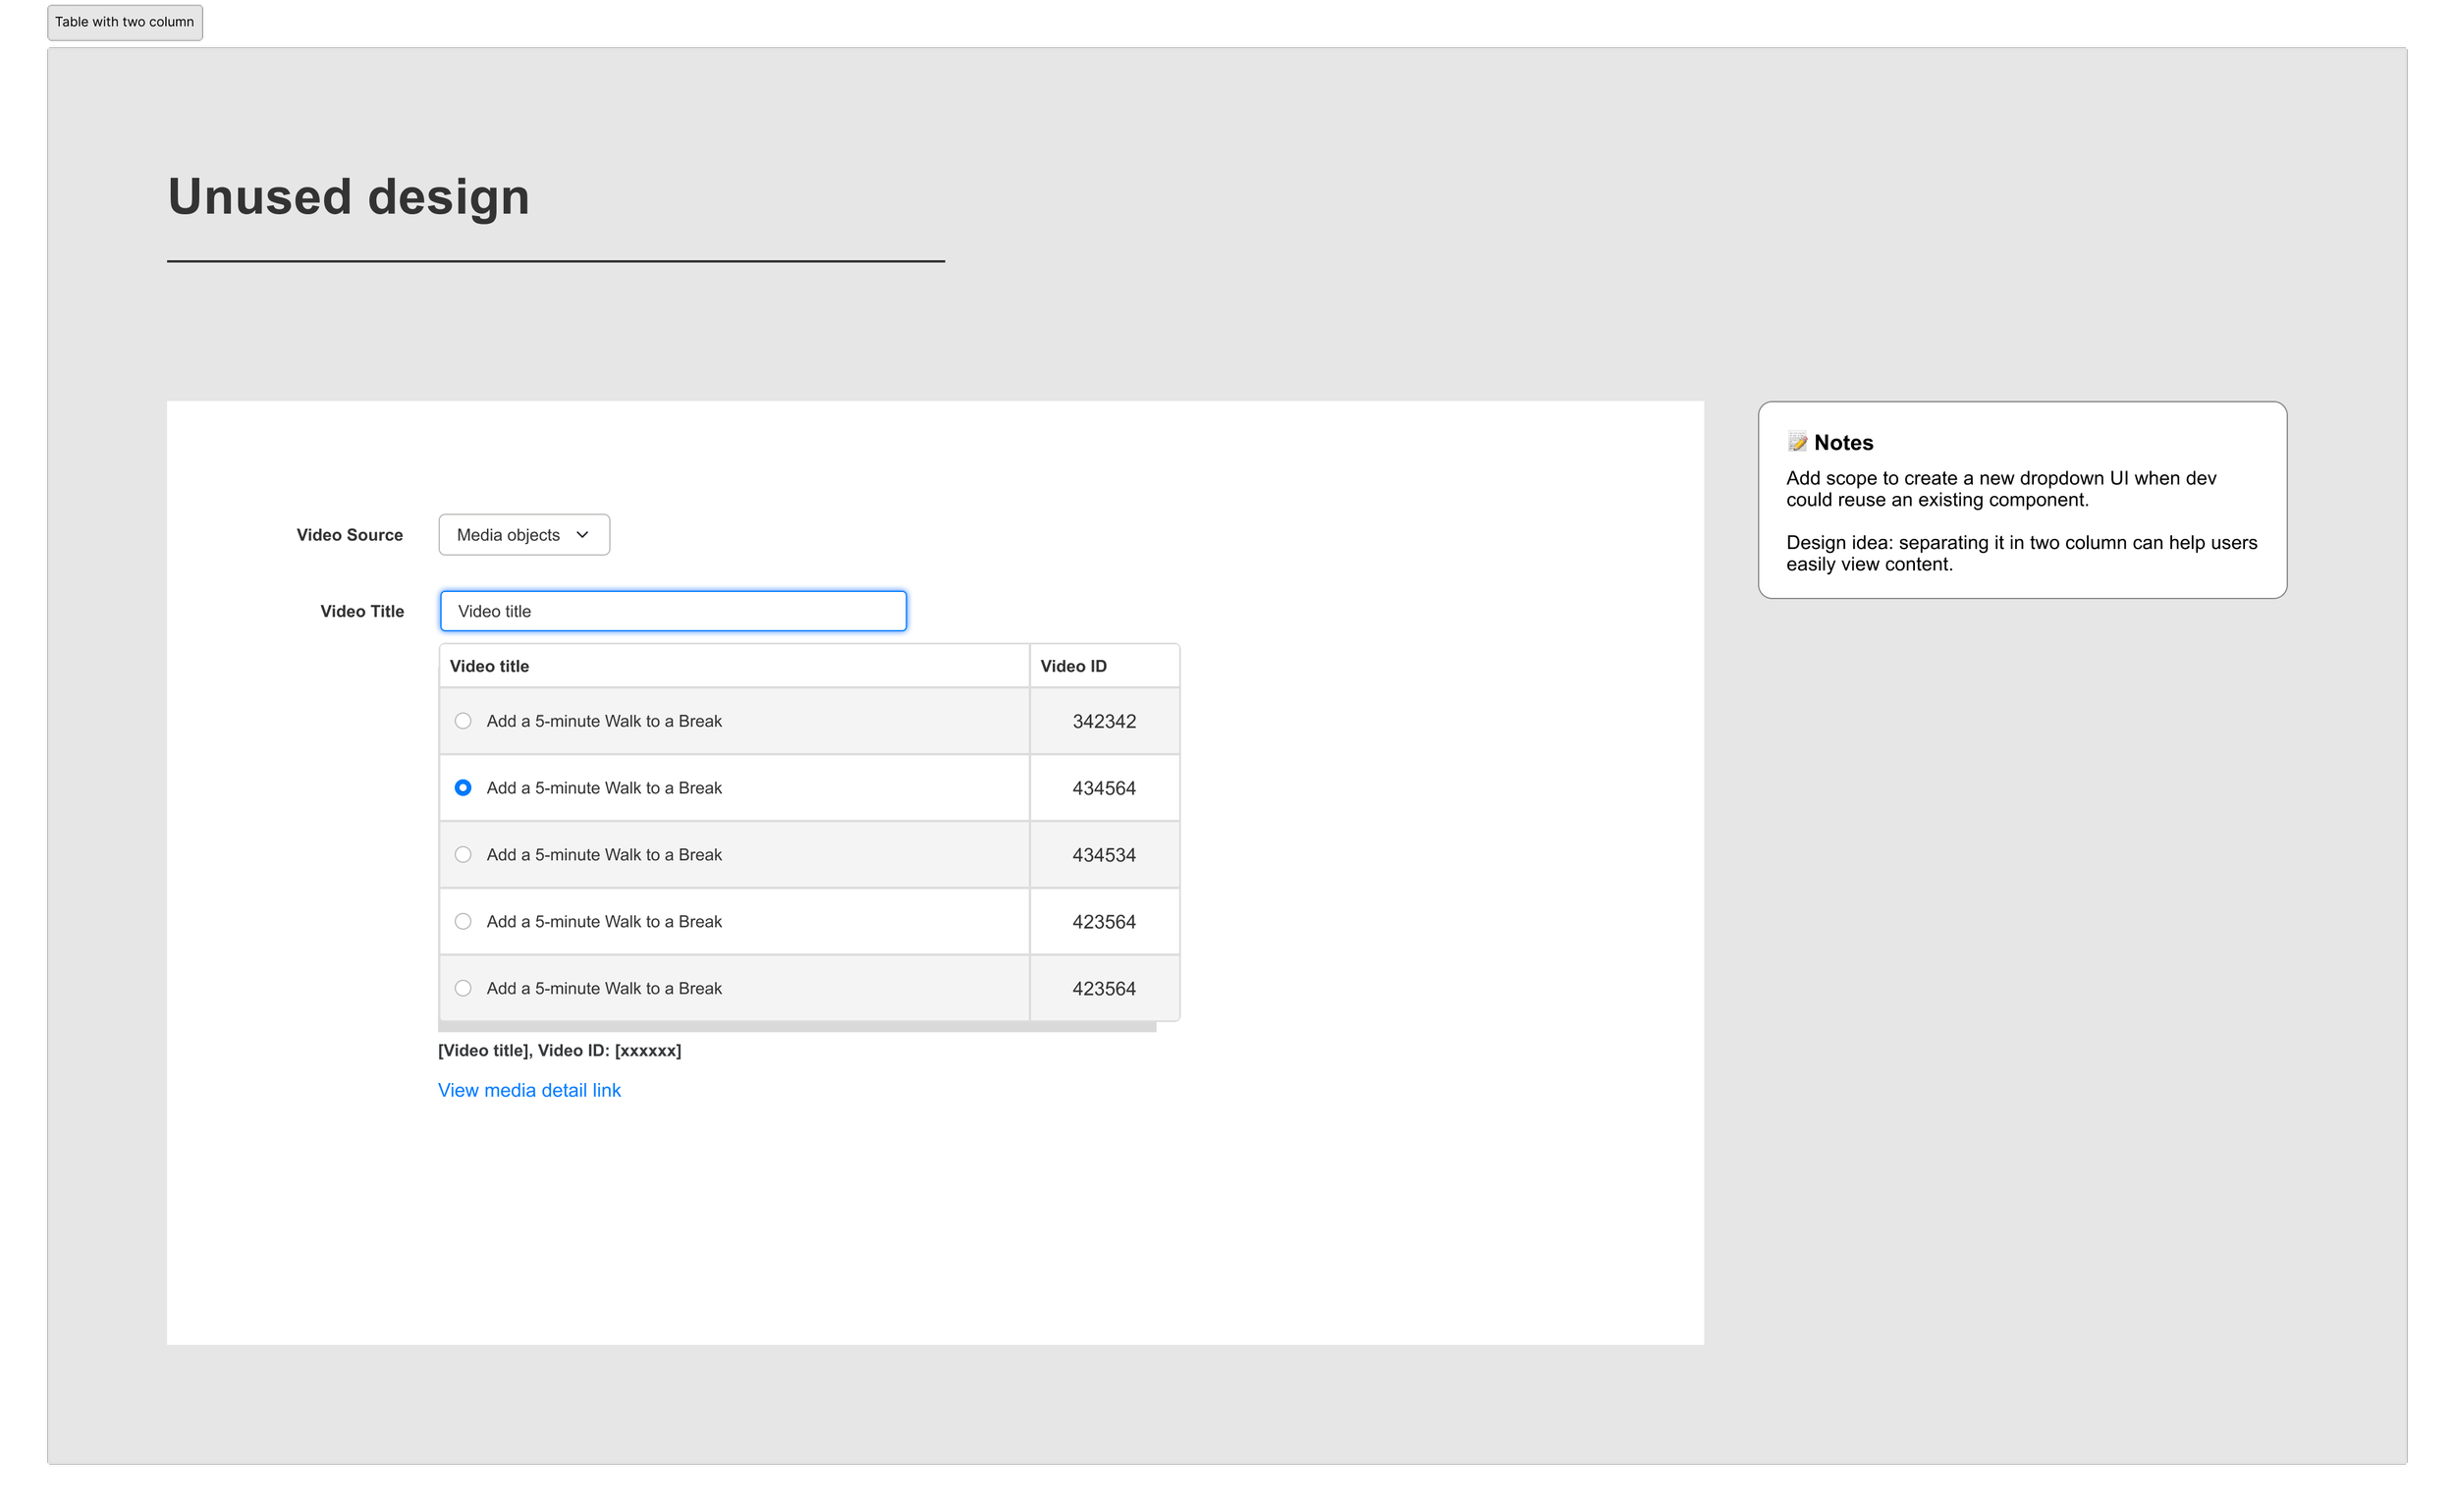
Task: Select radio button for video ID 434534
Action: (x=463, y=855)
